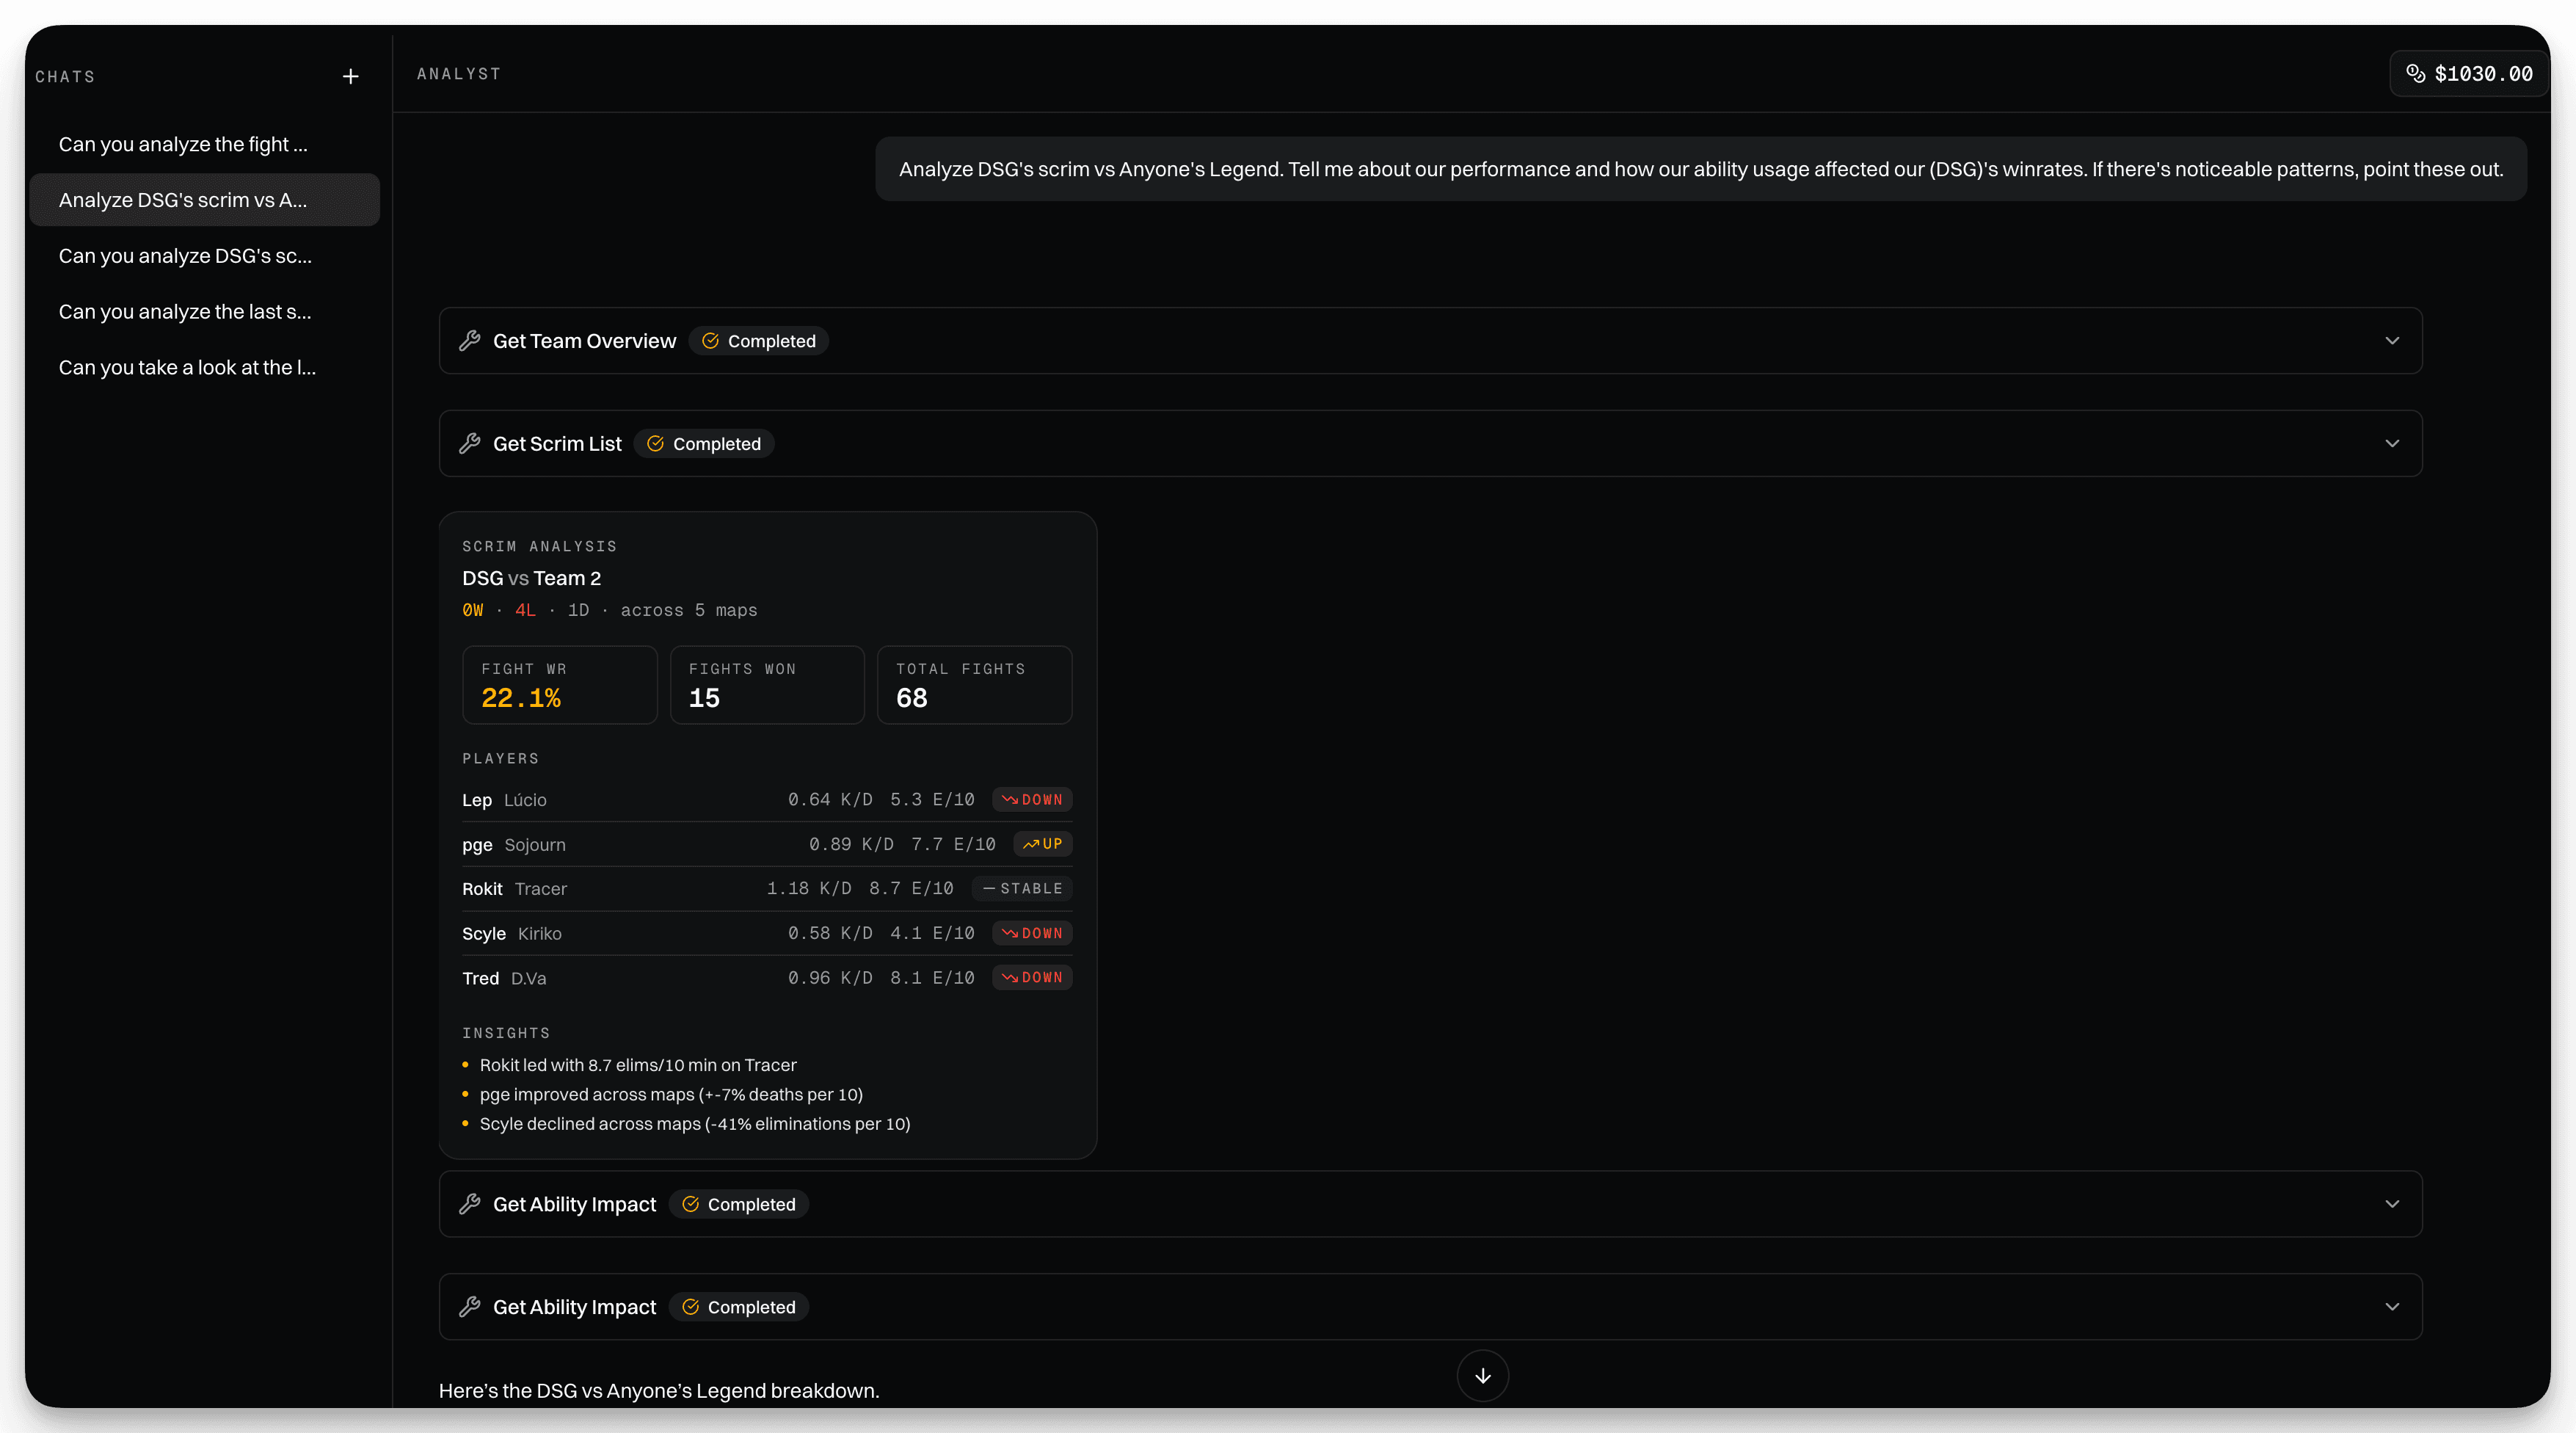The image size is (2576, 1433).
Task: Click insight 'Scyle declined across maps'
Action: [695, 1124]
